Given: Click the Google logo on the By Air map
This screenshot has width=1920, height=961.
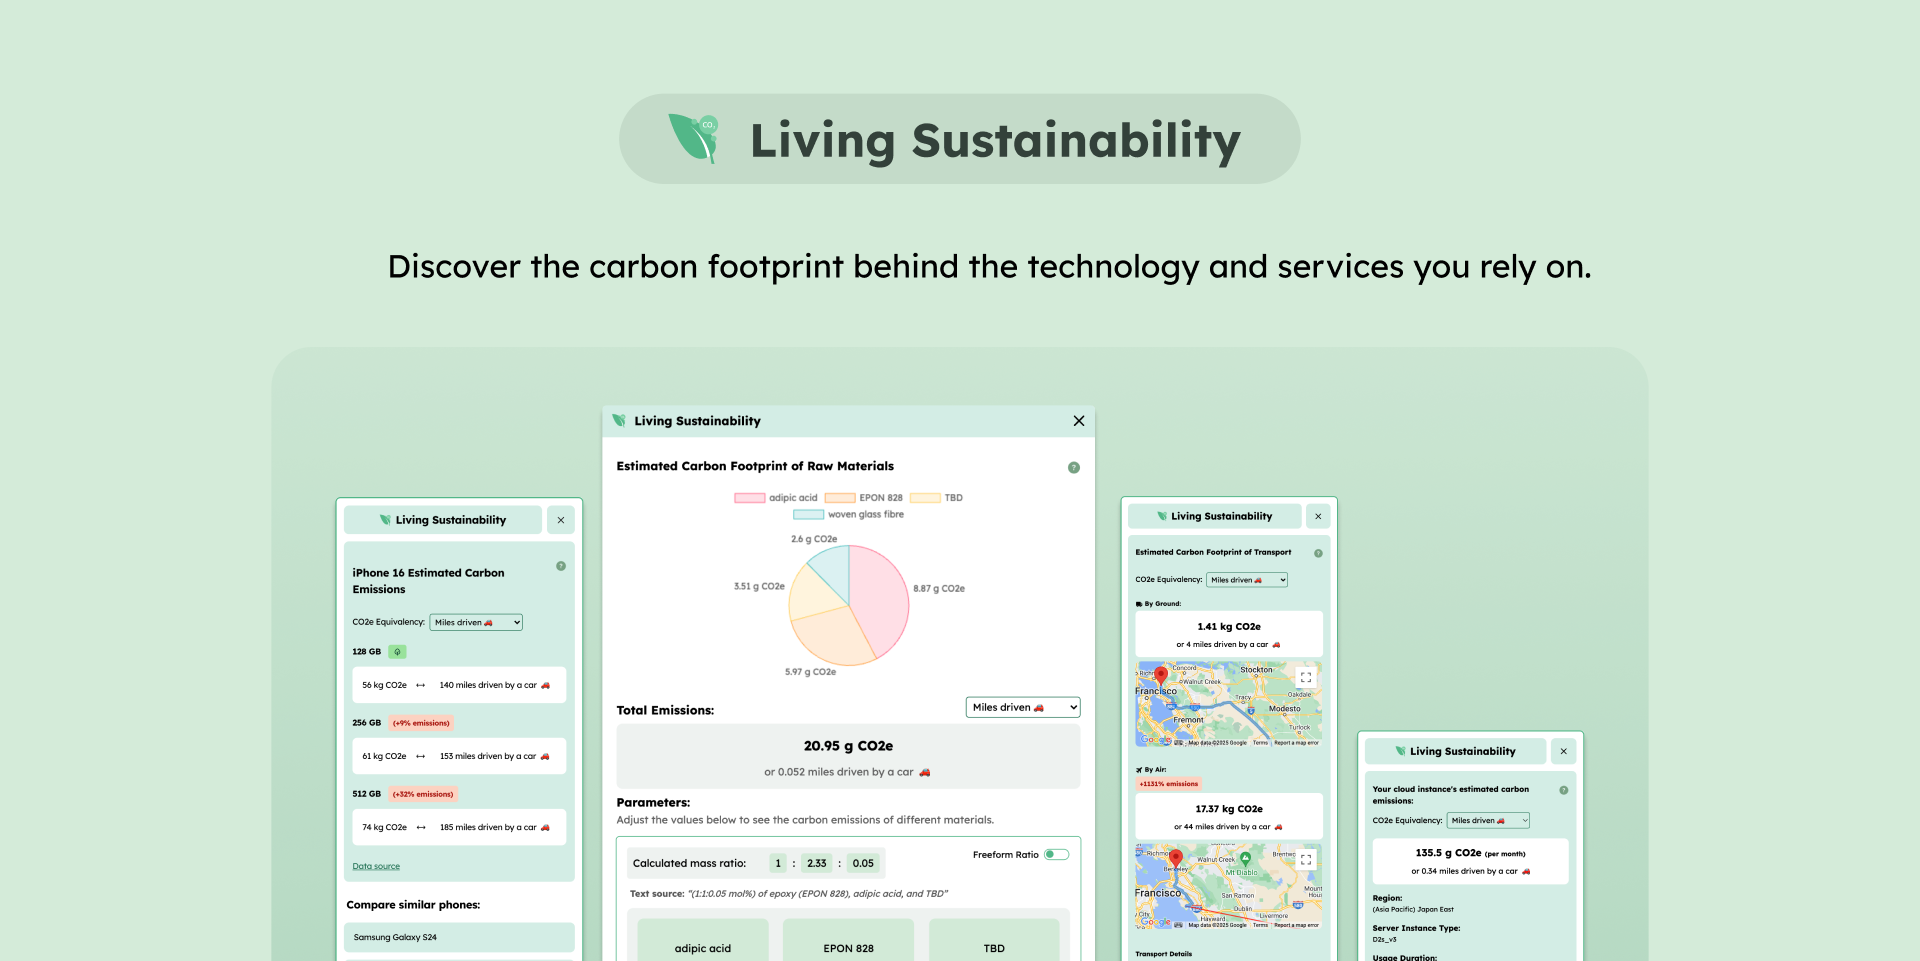Looking at the screenshot, I should click(x=1155, y=922).
